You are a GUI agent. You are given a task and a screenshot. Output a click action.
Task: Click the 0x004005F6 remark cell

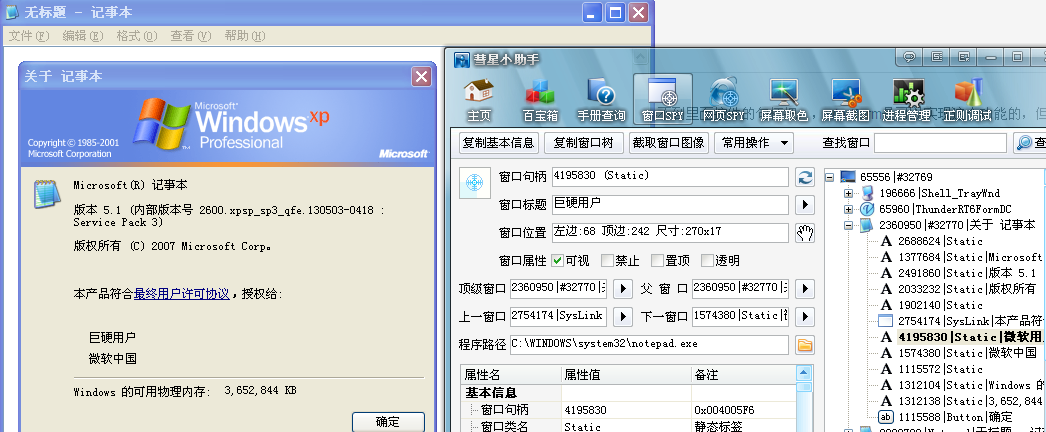743,410
